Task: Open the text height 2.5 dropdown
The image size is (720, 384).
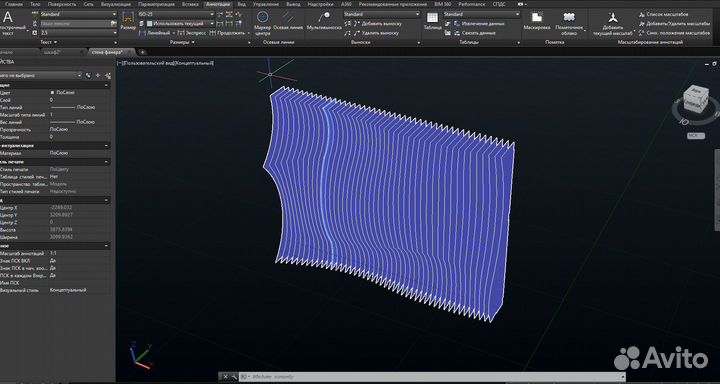Action: (x=79, y=33)
